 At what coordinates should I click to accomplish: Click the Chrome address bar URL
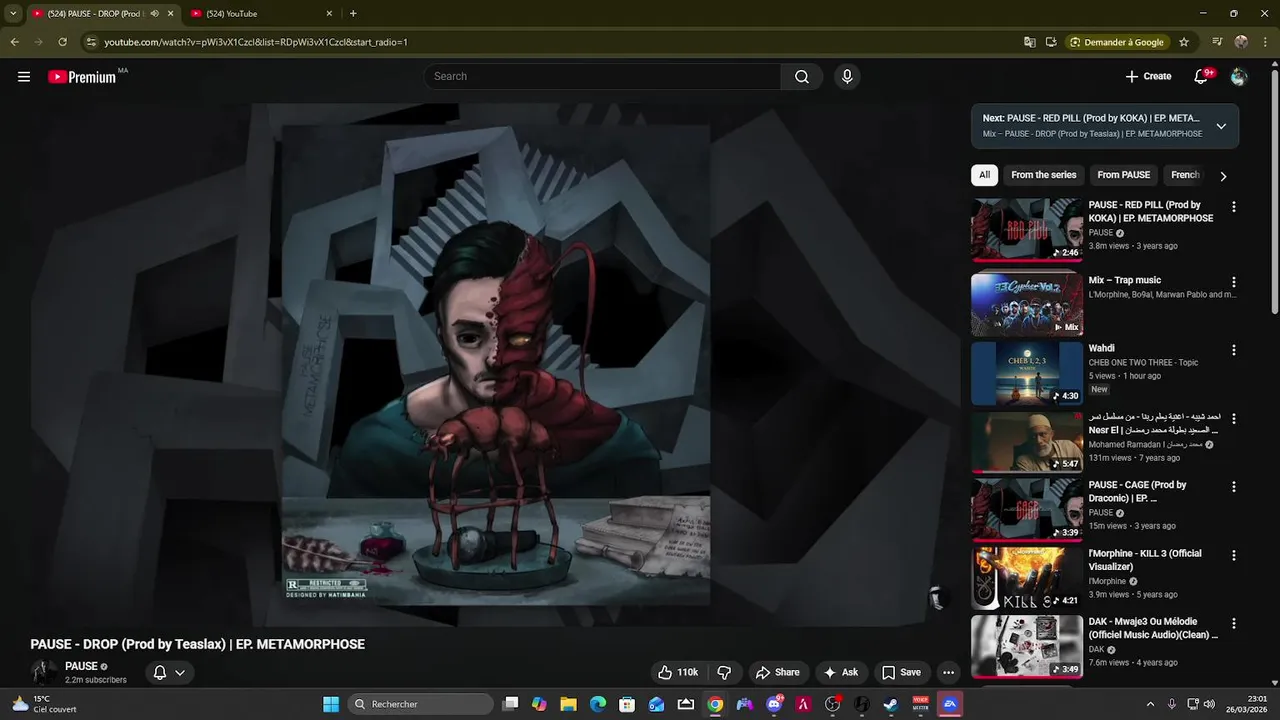click(255, 42)
